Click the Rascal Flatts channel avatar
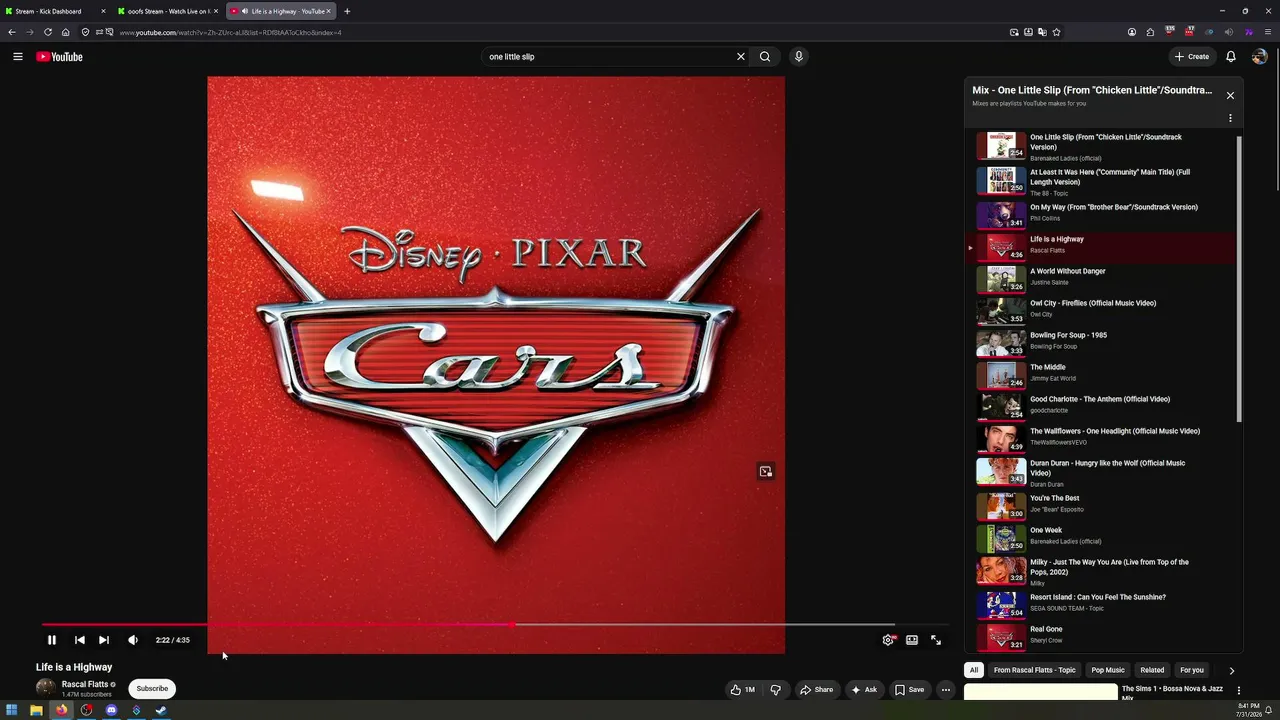Screen dimensions: 1280x720 tap(45, 688)
